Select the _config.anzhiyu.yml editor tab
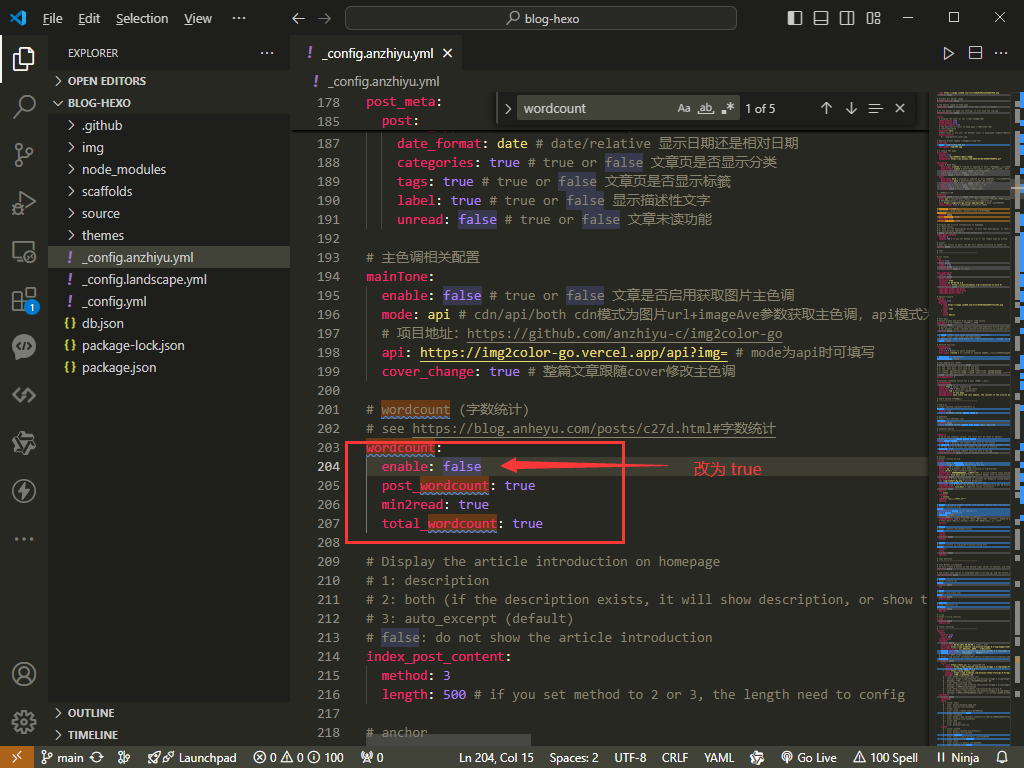The image size is (1024, 768). [378, 53]
